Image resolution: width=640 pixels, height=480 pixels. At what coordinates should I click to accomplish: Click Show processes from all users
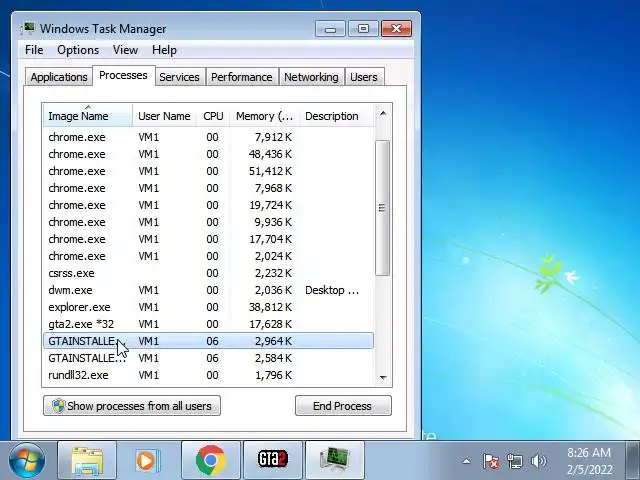(132, 406)
